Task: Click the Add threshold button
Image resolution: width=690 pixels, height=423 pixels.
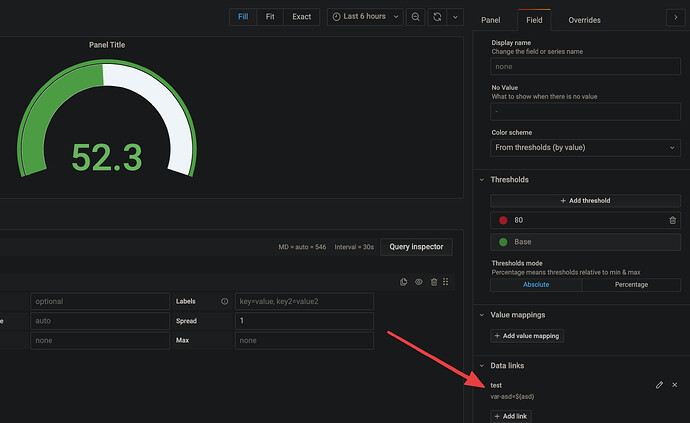Action: click(x=585, y=201)
